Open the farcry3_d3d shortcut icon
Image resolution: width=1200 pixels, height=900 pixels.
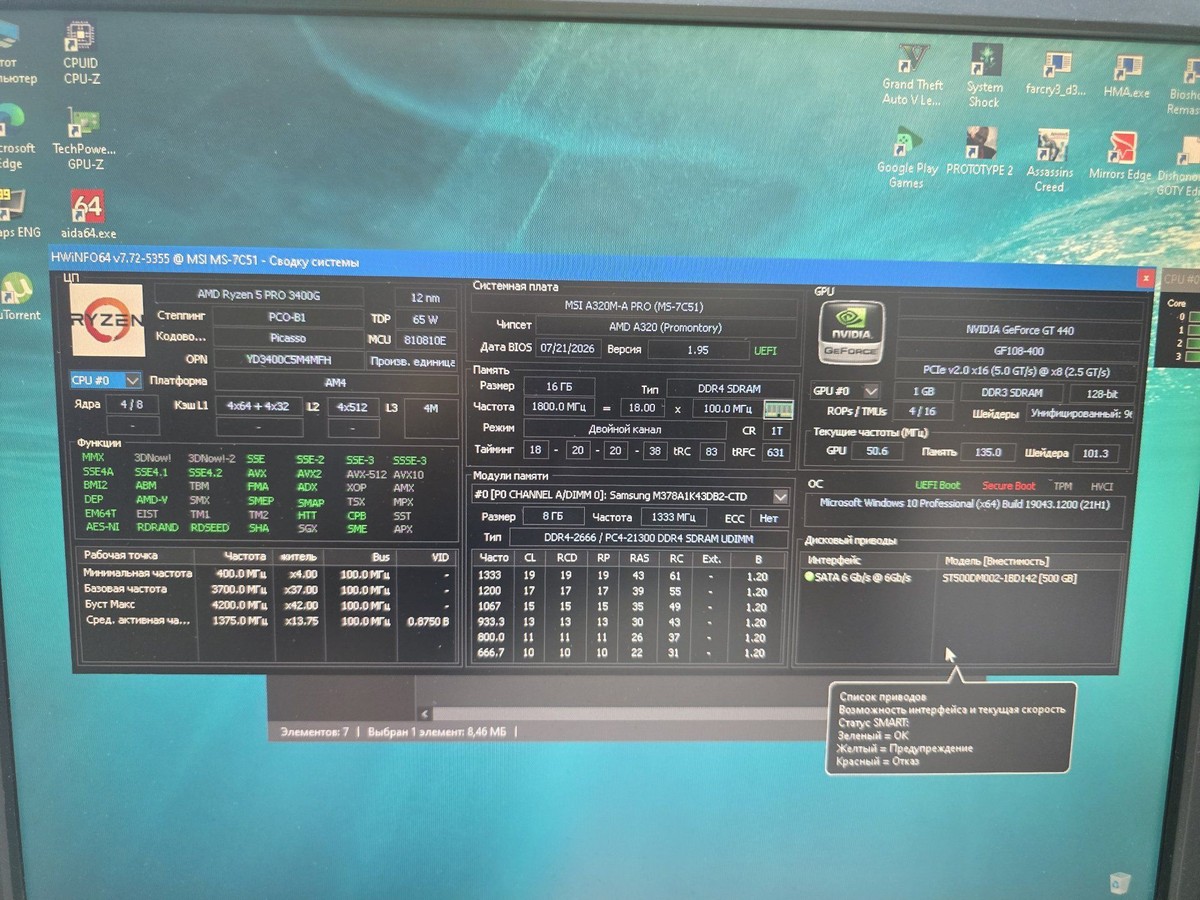point(1055,73)
